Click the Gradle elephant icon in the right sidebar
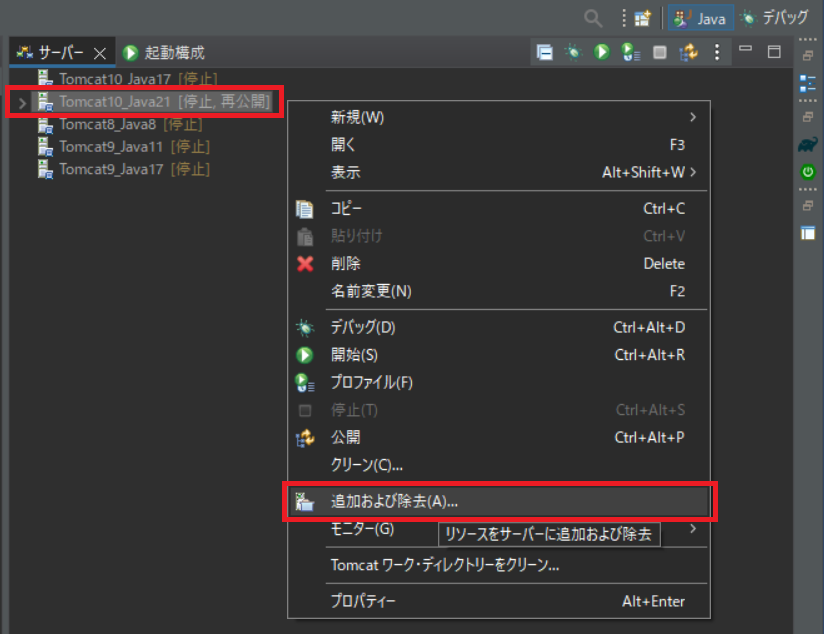This screenshot has width=824, height=634. coord(808,145)
